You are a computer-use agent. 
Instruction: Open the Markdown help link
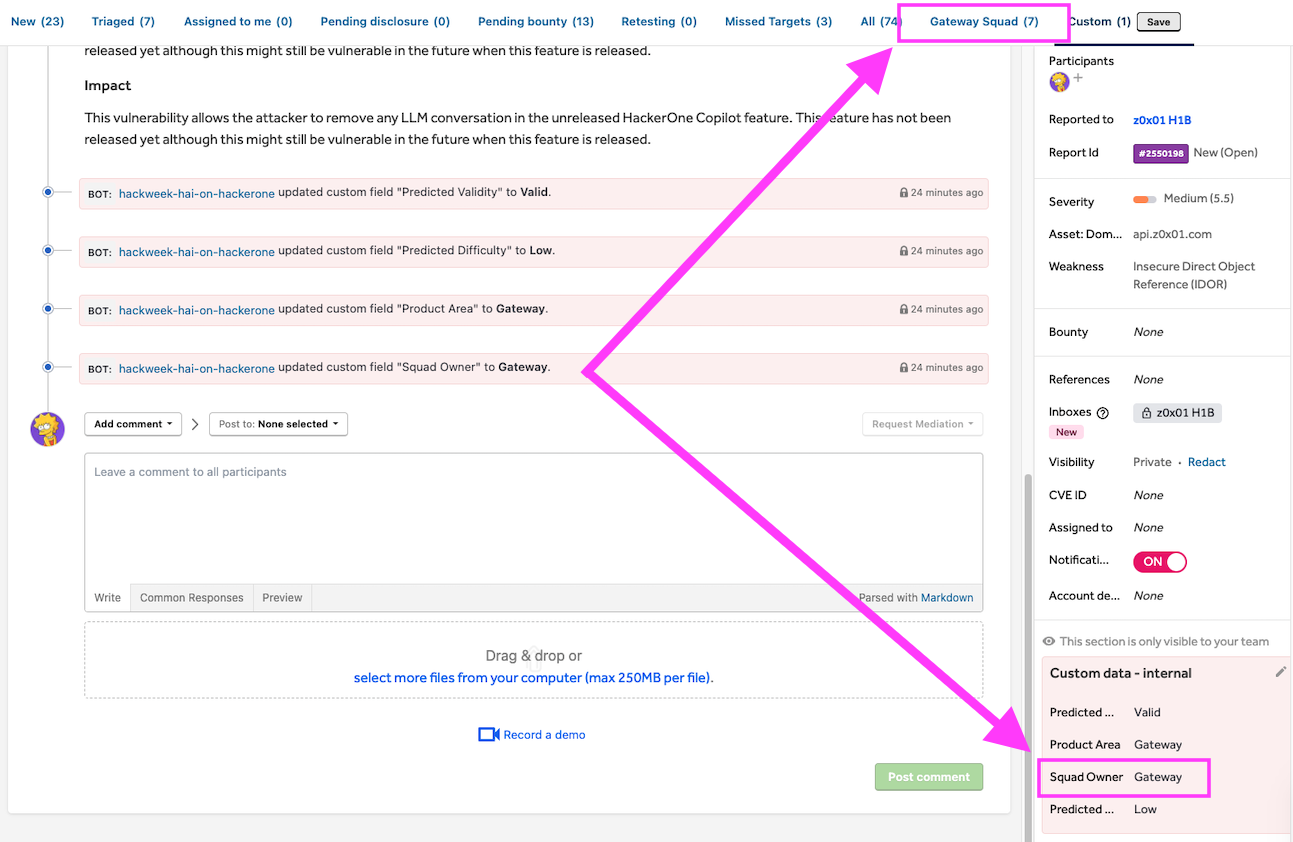coord(947,597)
